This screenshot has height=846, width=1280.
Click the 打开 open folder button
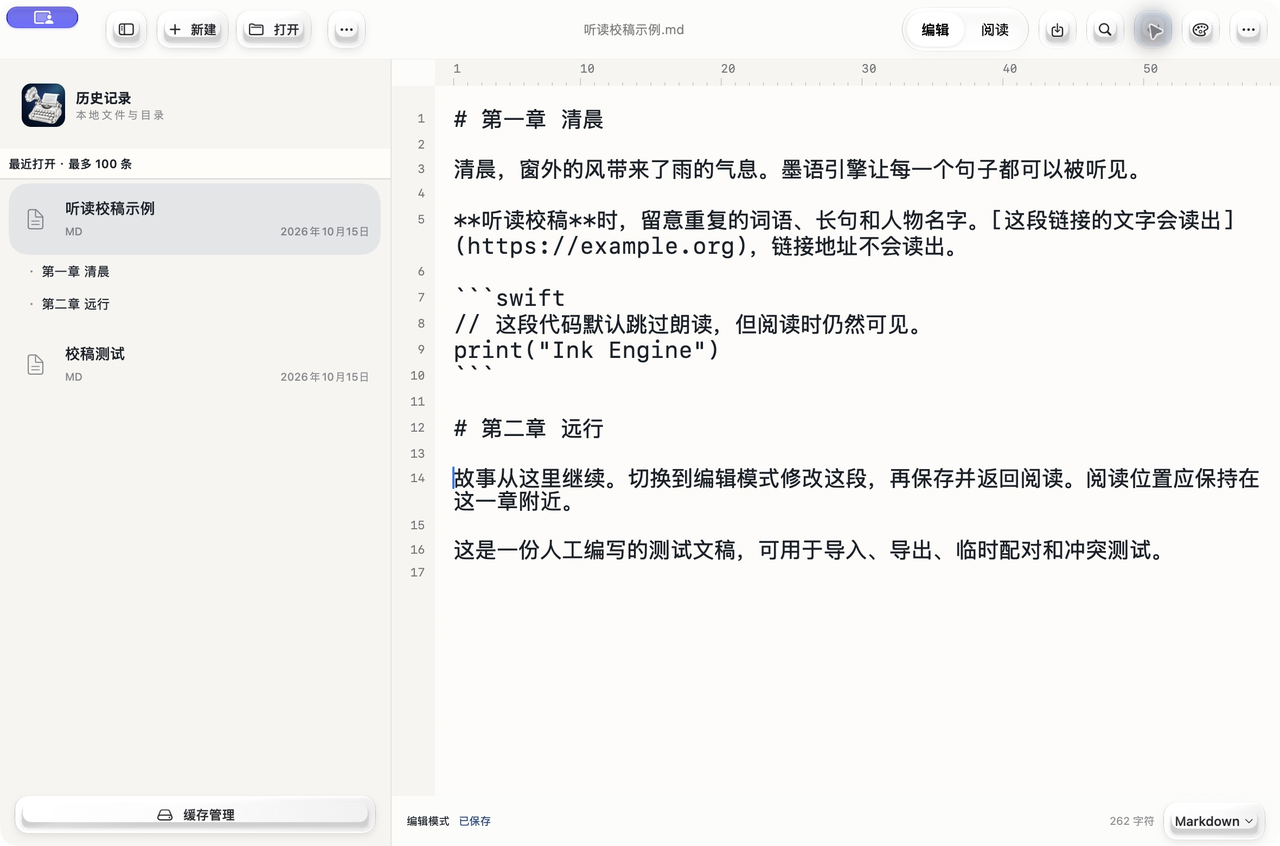[273, 30]
